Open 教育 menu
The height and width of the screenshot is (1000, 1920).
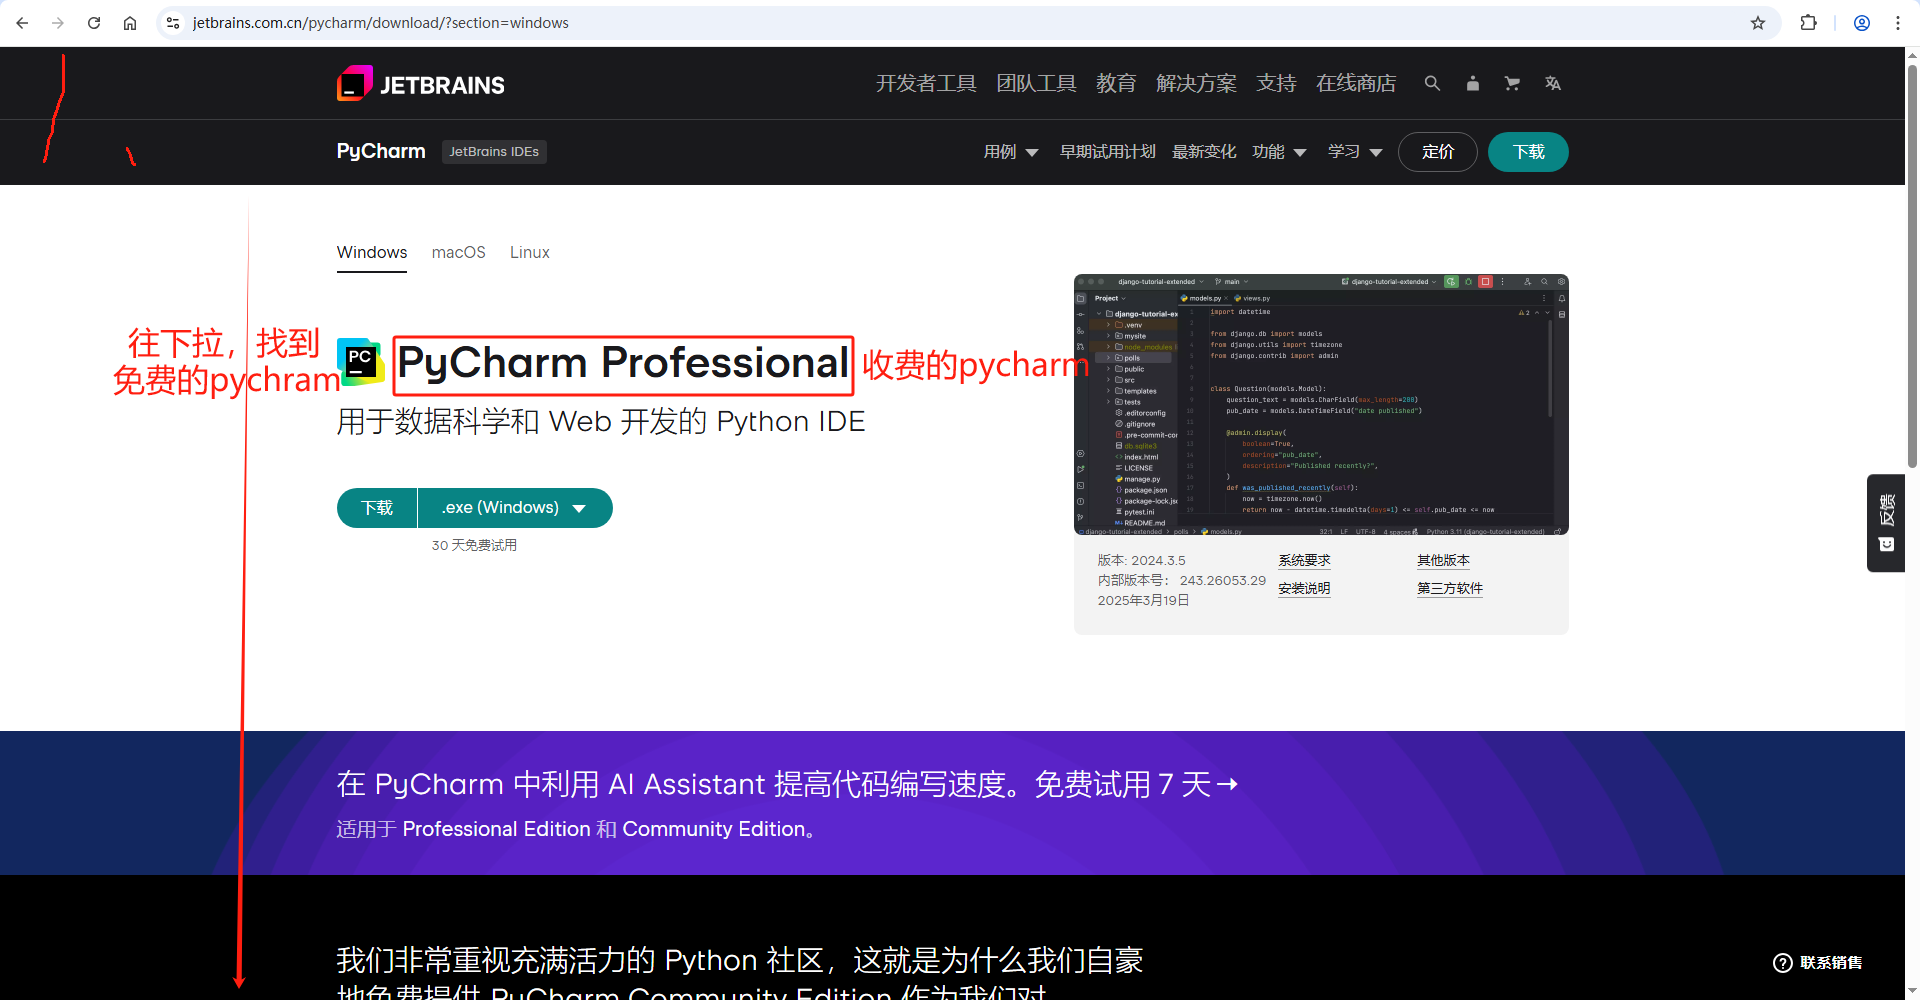click(x=1116, y=83)
